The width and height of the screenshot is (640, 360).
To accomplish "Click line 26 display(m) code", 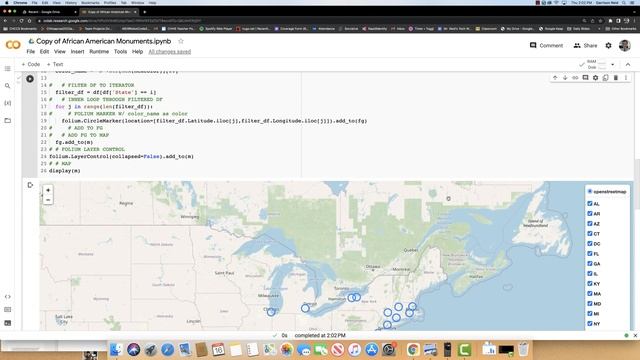I will [x=64, y=171].
